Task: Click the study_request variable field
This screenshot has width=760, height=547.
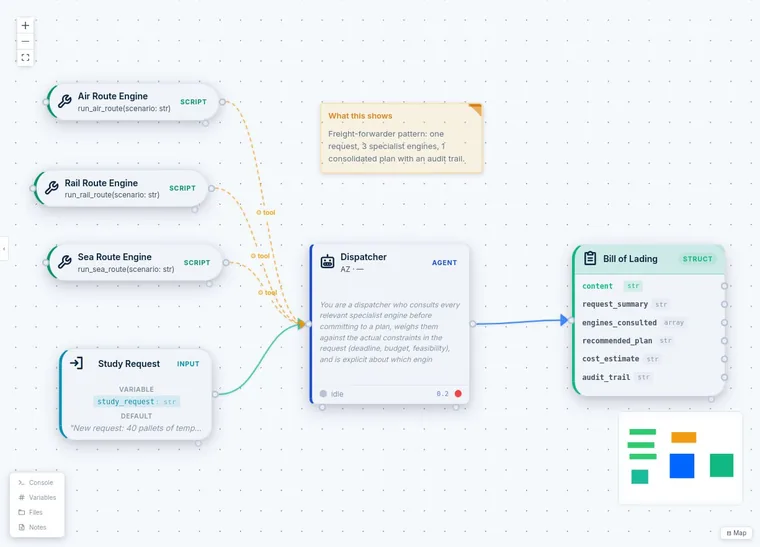Action: point(137,402)
